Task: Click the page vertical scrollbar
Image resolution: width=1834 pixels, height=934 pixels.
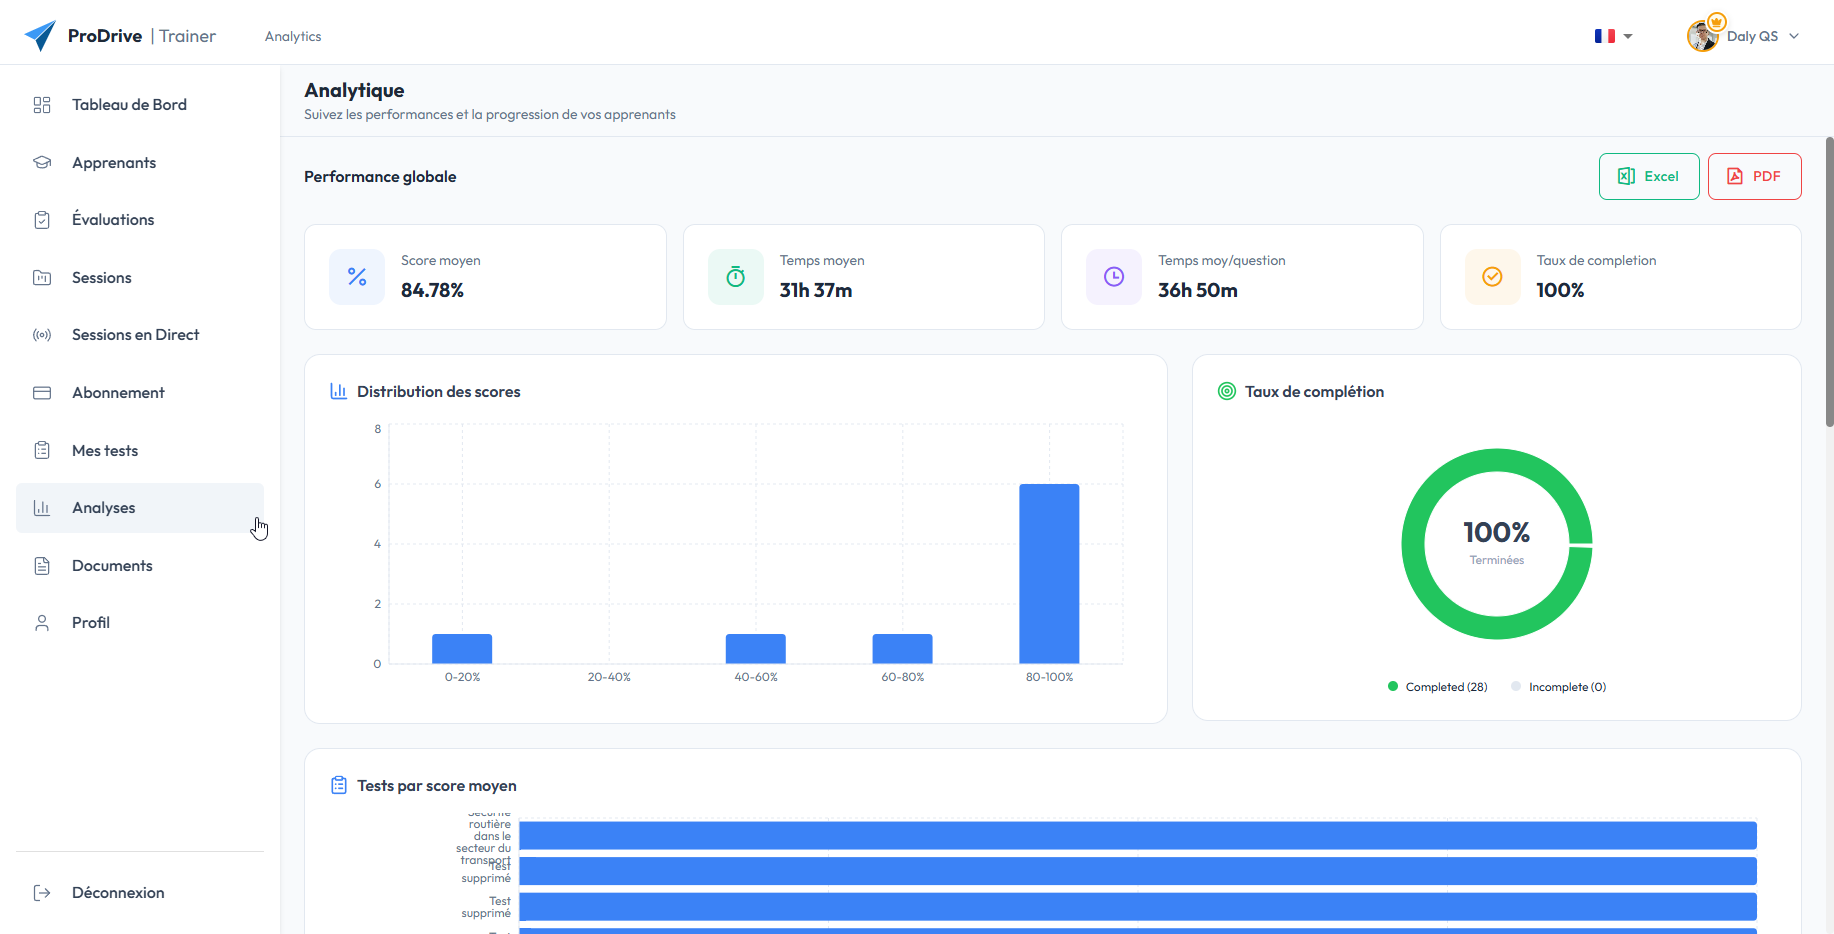Action: pyautogui.click(x=1829, y=282)
